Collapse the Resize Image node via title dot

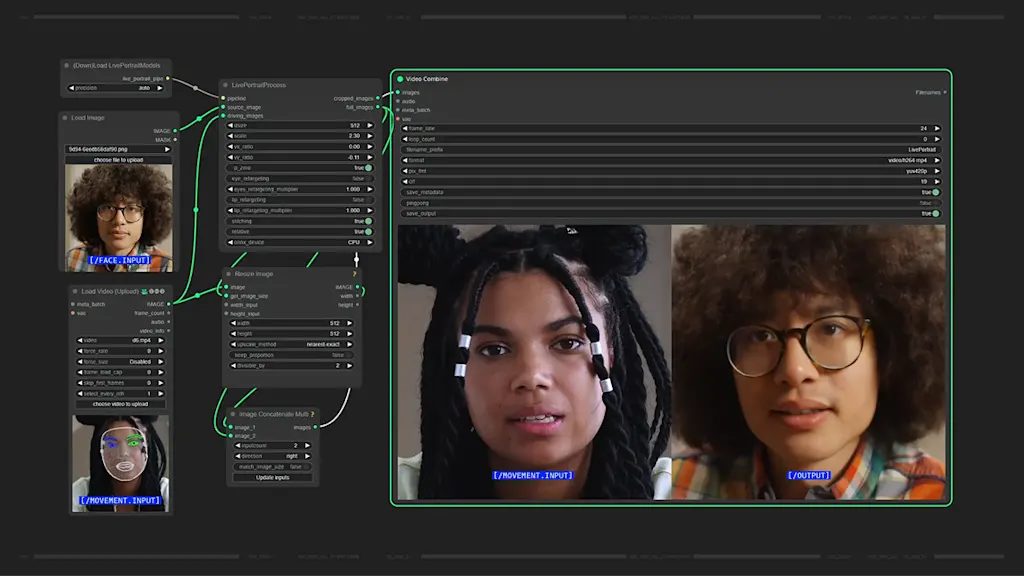(x=229, y=274)
